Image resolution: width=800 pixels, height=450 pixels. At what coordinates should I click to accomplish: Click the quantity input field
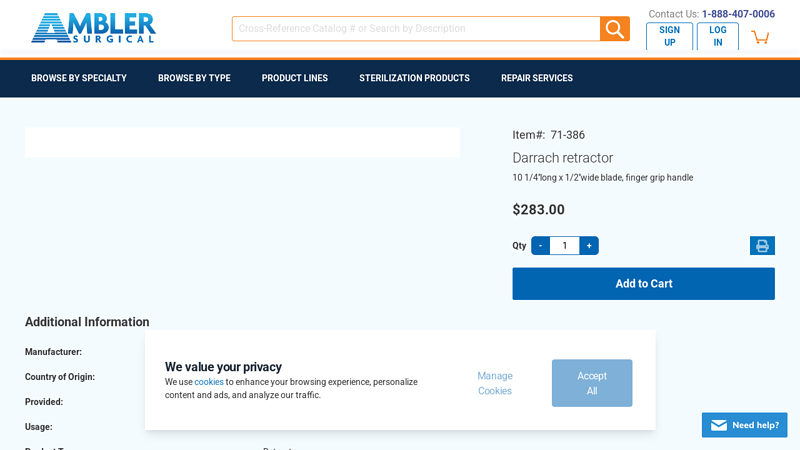click(564, 246)
